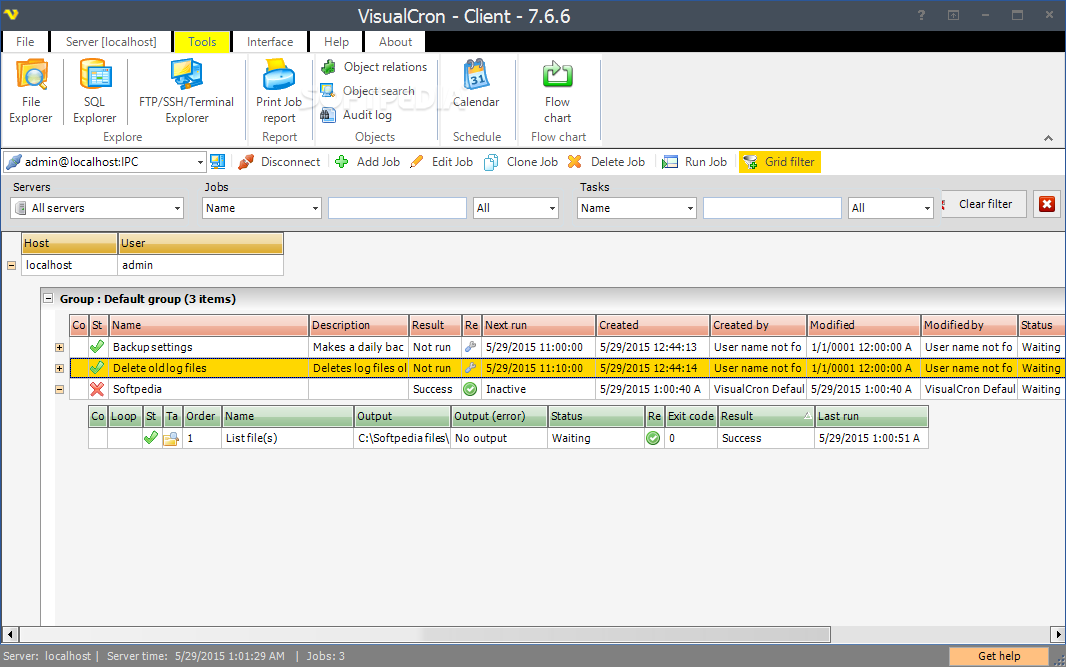Click the Jobs filter text field

point(397,208)
